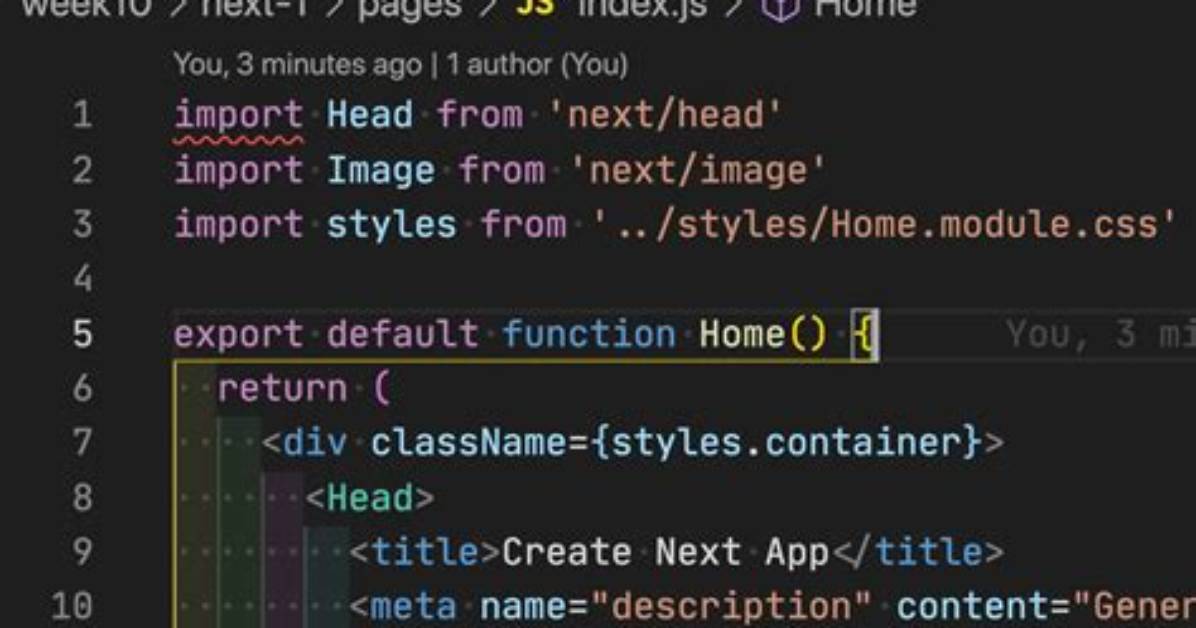Click the 'default' keyword on line 5

point(403,334)
